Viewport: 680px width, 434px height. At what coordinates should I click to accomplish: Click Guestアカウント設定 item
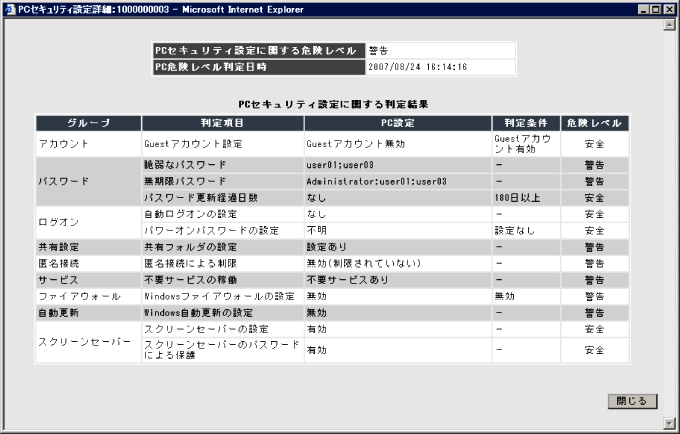(193, 144)
